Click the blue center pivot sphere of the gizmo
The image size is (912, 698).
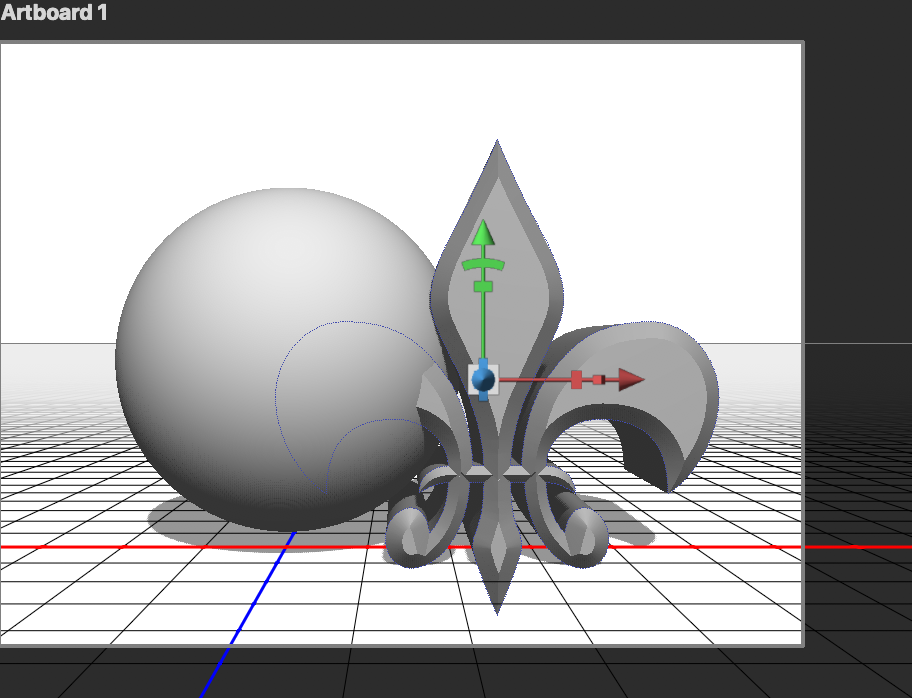click(x=484, y=378)
